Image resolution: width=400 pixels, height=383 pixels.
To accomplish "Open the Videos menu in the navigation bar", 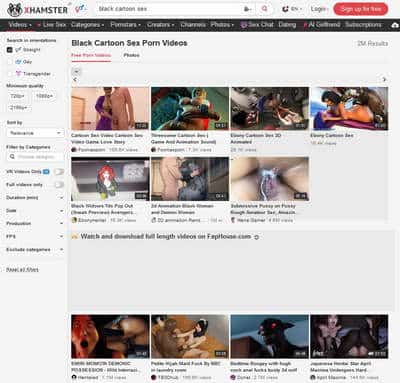I will [20, 25].
